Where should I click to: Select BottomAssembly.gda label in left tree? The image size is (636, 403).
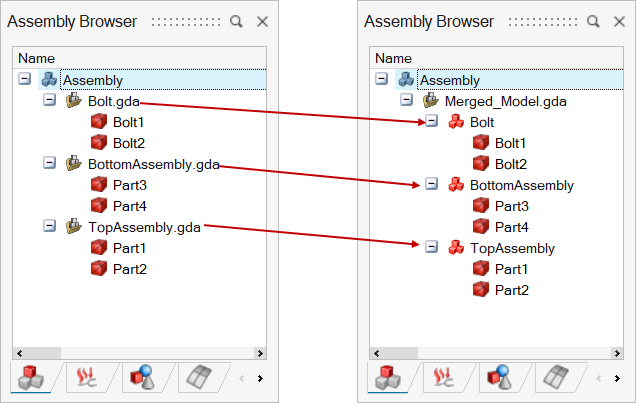(x=154, y=164)
